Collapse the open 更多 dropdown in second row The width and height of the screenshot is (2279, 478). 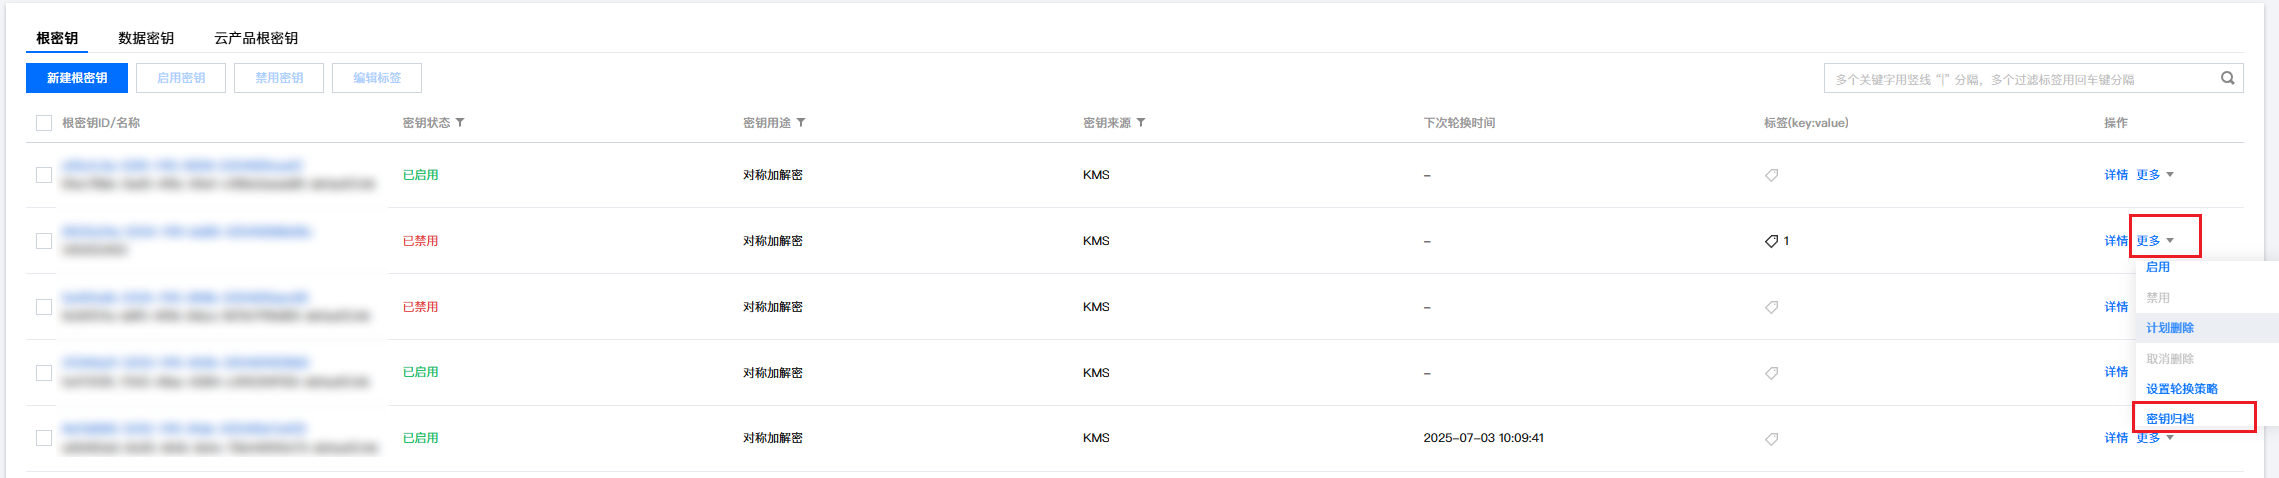2154,241
